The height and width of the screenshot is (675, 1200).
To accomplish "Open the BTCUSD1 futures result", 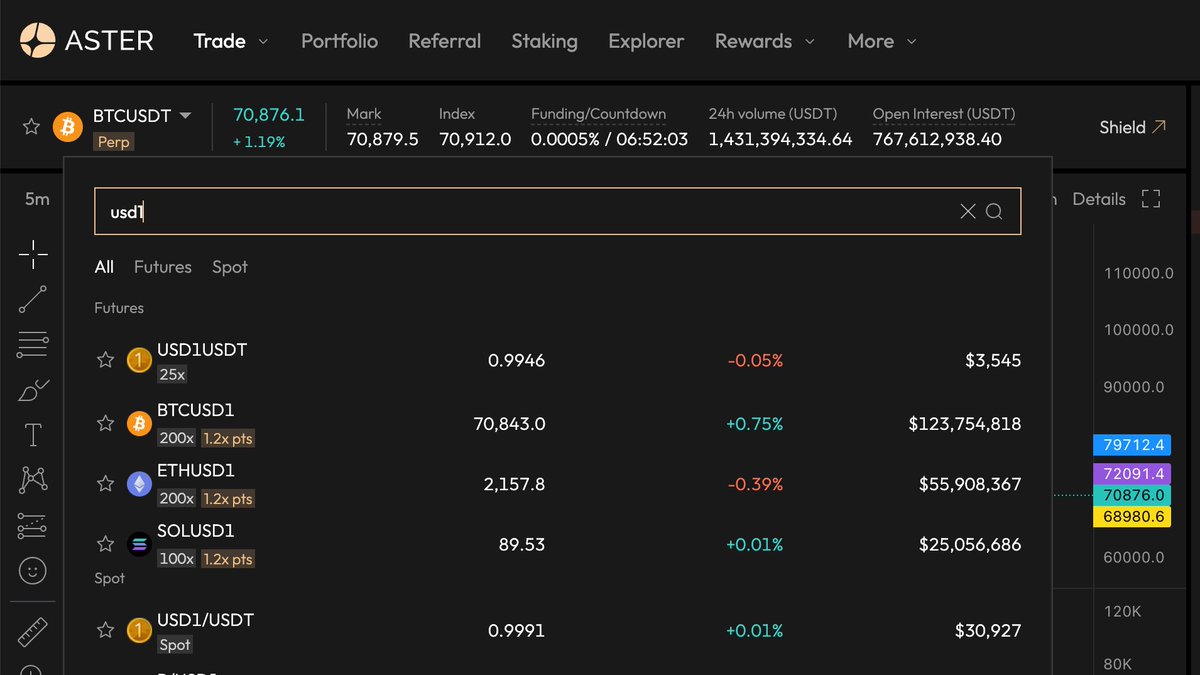I will pyautogui.click(x=558, y=424).
